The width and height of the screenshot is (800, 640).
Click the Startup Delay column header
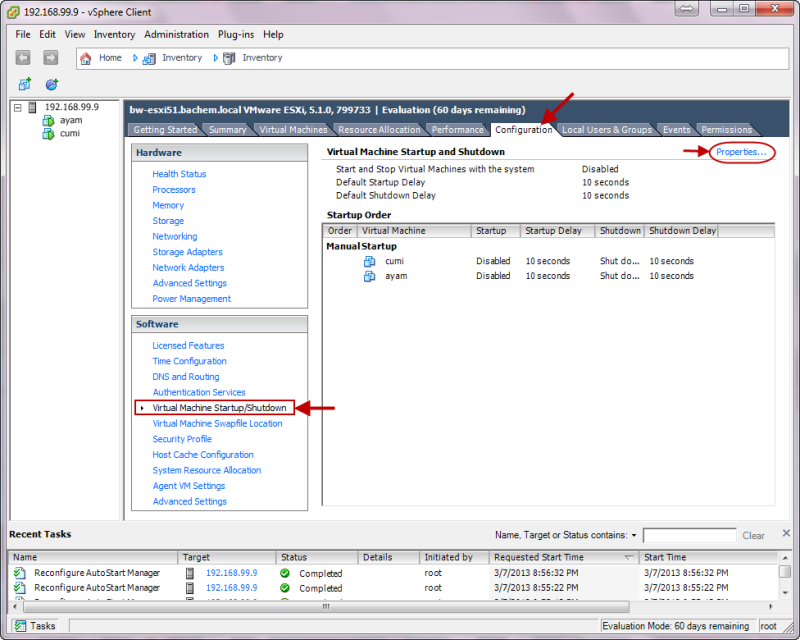tap(557, 231)
